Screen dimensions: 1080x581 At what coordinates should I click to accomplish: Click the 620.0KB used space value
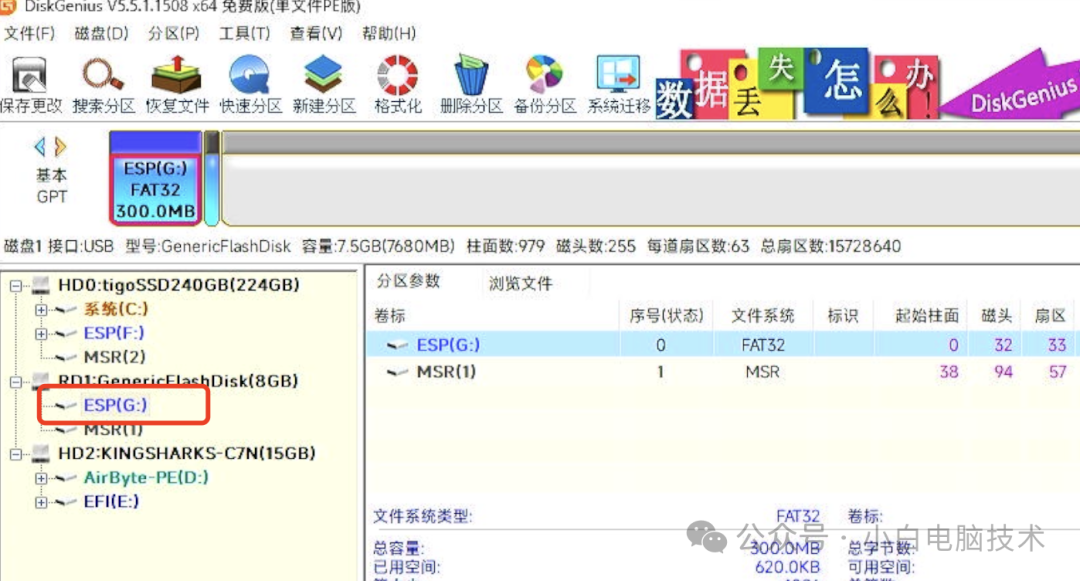coord(787,567)
